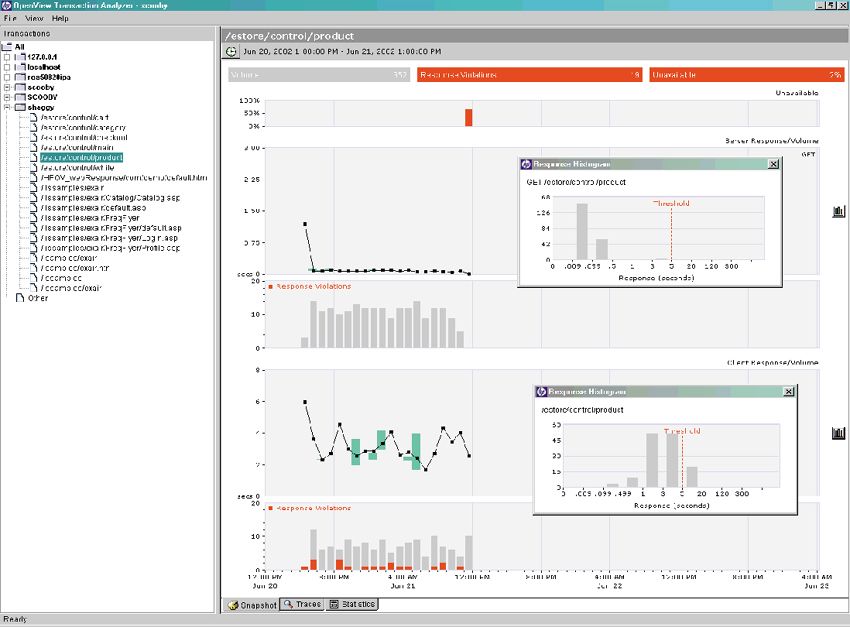850x627 pixels.
Task: Click the /estore/control/product heading bar
Action: tap(535, 36)
